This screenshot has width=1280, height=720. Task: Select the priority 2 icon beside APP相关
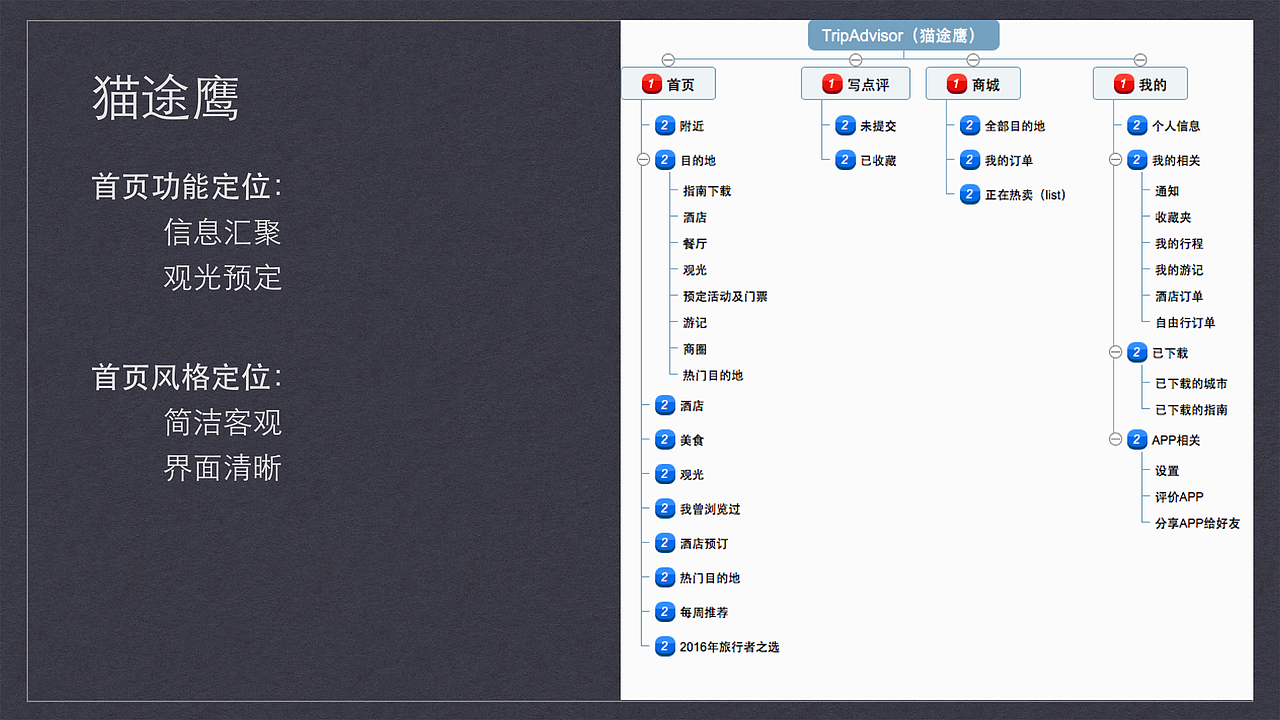click(x=1137, y=440)
